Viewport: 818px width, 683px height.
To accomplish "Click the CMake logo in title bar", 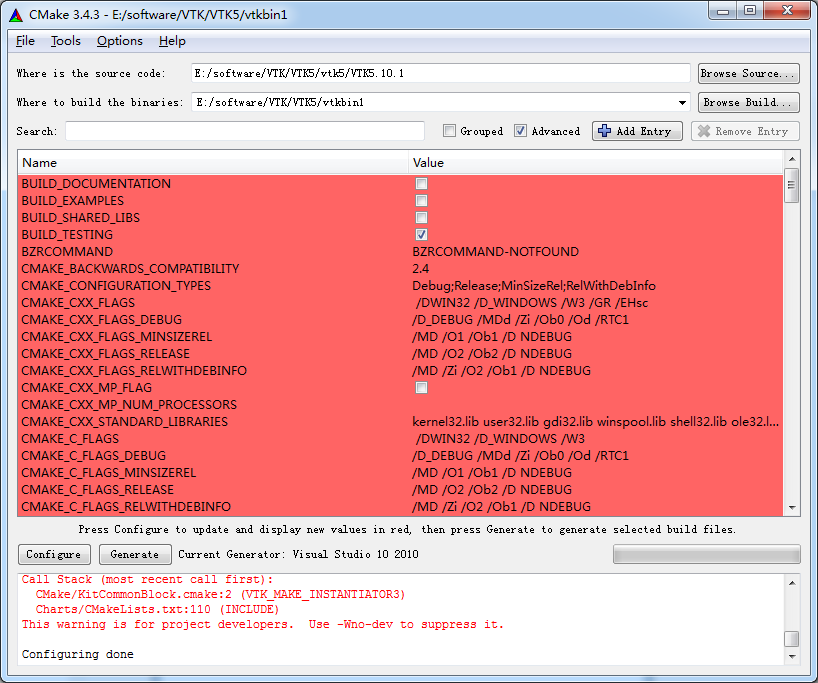I will pos(16,15).
